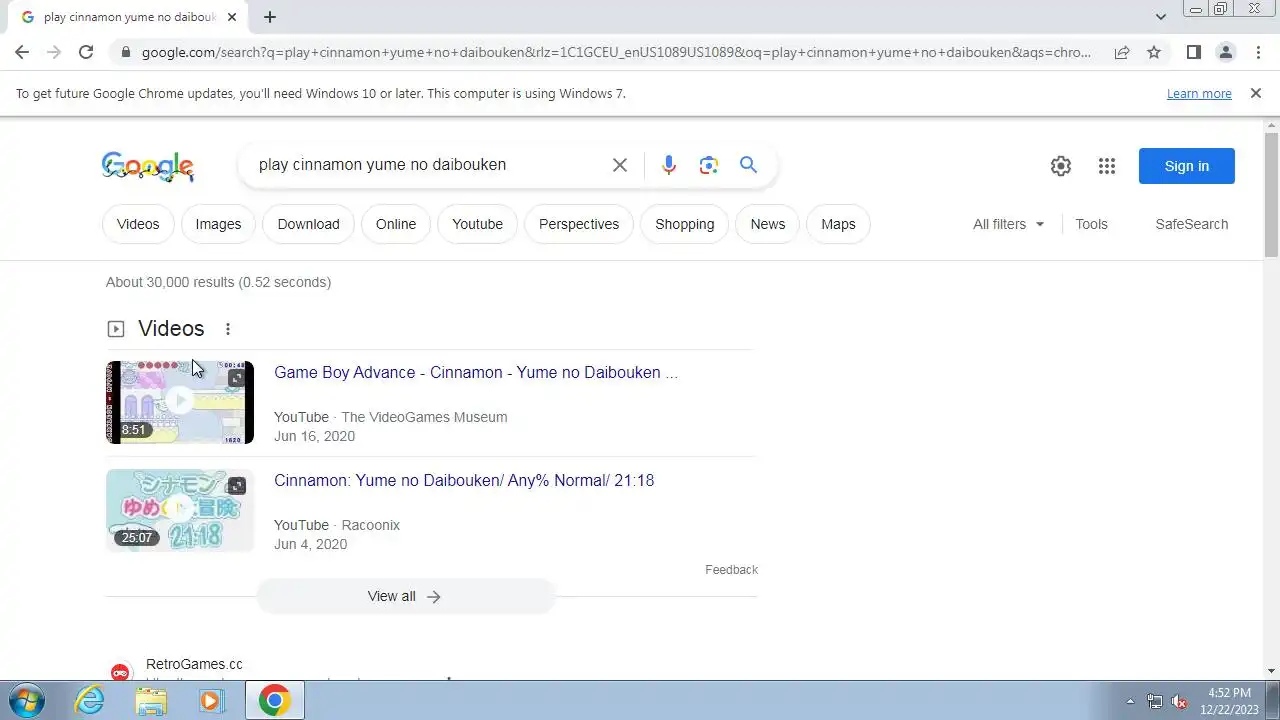The image size is (1280, 720).
Task: Play the 25:07 speedrun video thumbnail
Action: [x=180, y=510]
